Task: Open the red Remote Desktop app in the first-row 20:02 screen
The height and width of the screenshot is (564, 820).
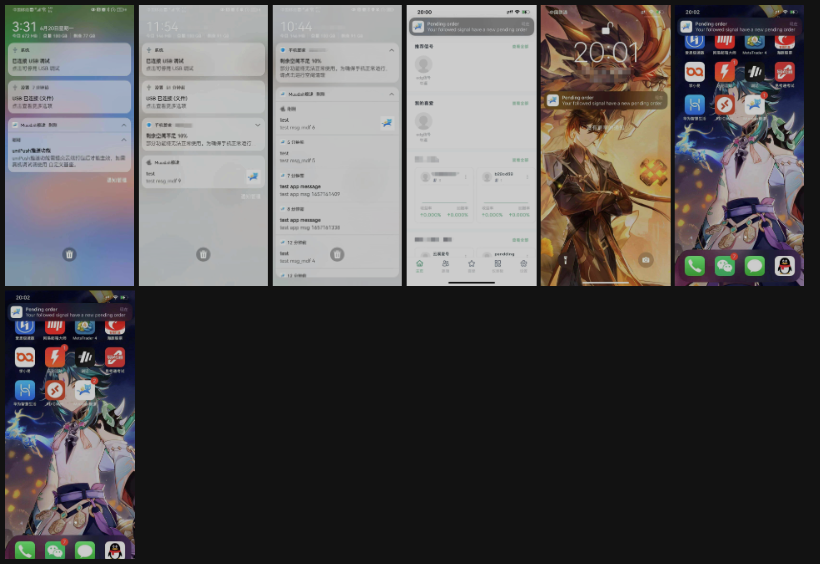Action: (724, 105)
